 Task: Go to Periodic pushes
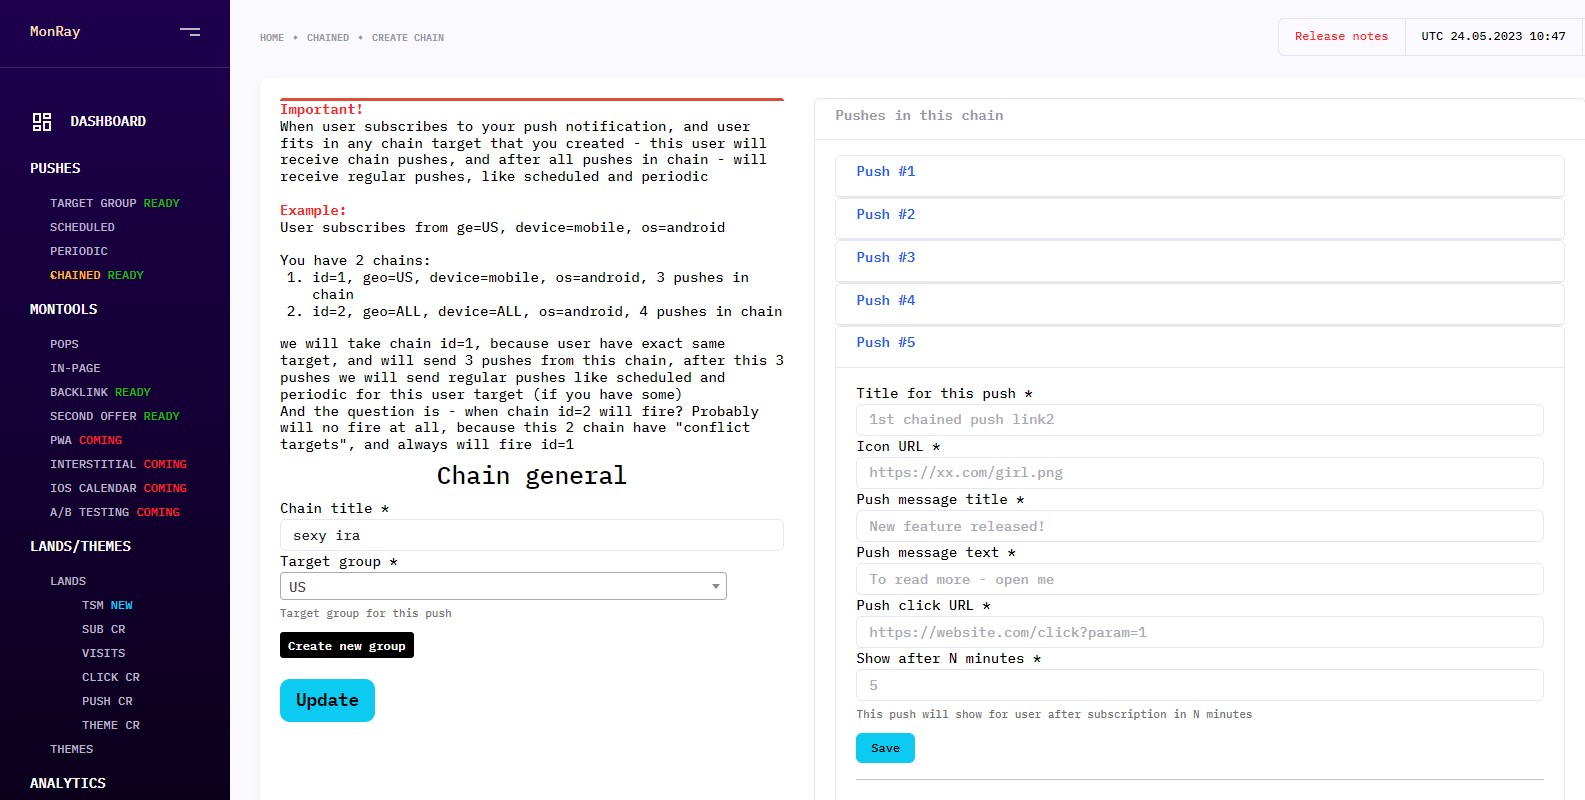pyautogui.click(x=79, y=251)
